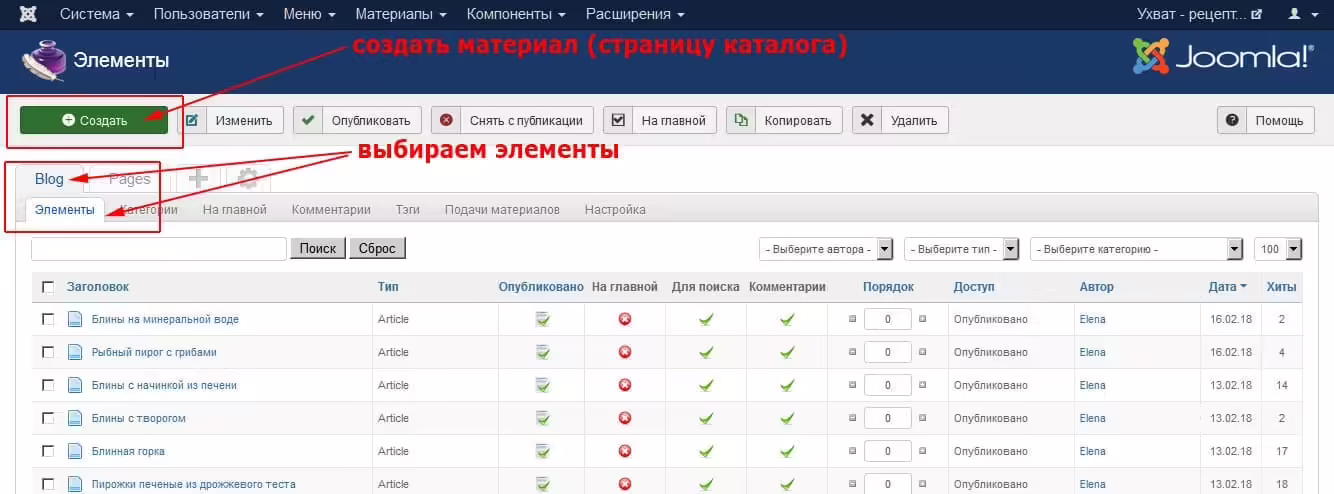Click the Сброс button
Screen dimensions: 1334x494
coord(377,249)
